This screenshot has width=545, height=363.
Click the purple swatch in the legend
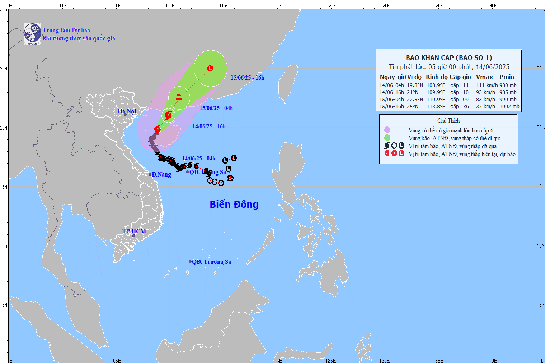(x=387, y=130)
